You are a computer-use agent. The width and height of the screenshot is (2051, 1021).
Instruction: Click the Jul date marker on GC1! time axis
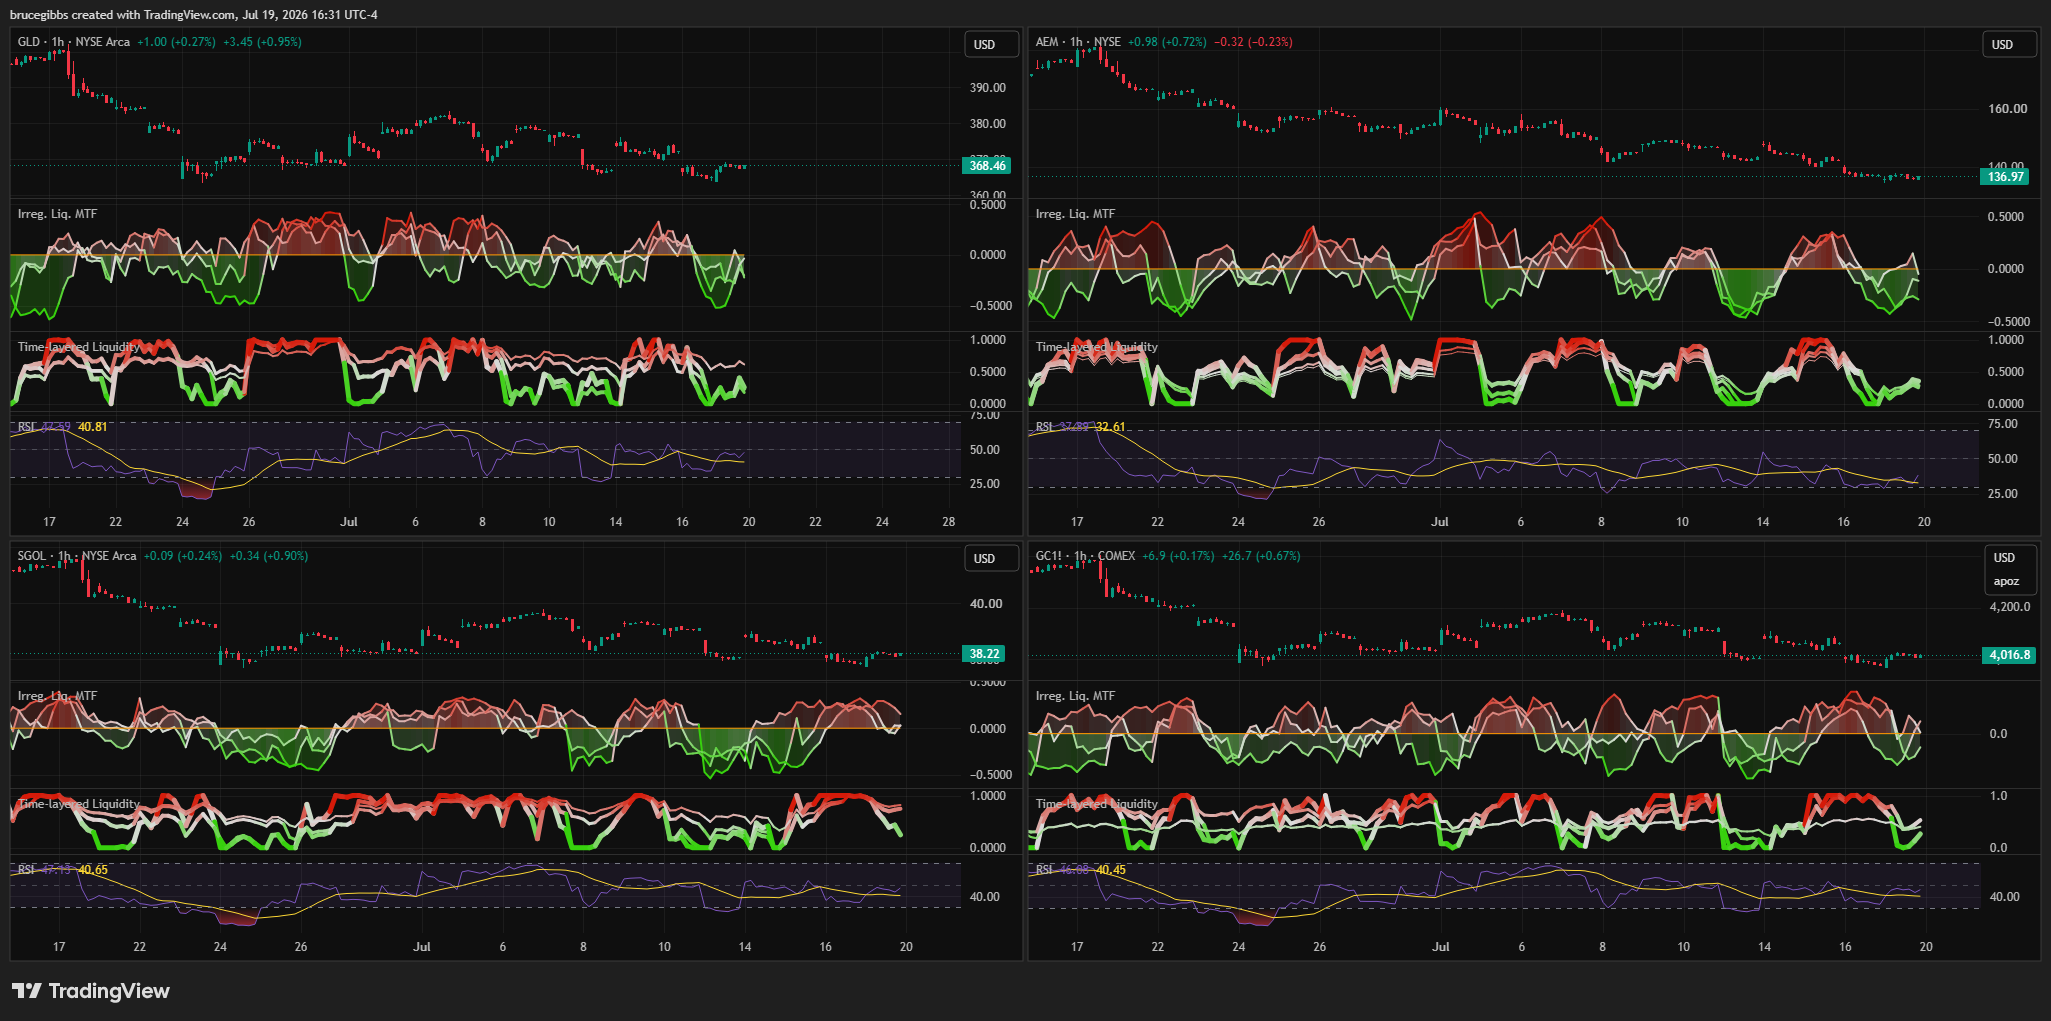click(1441, 946)
